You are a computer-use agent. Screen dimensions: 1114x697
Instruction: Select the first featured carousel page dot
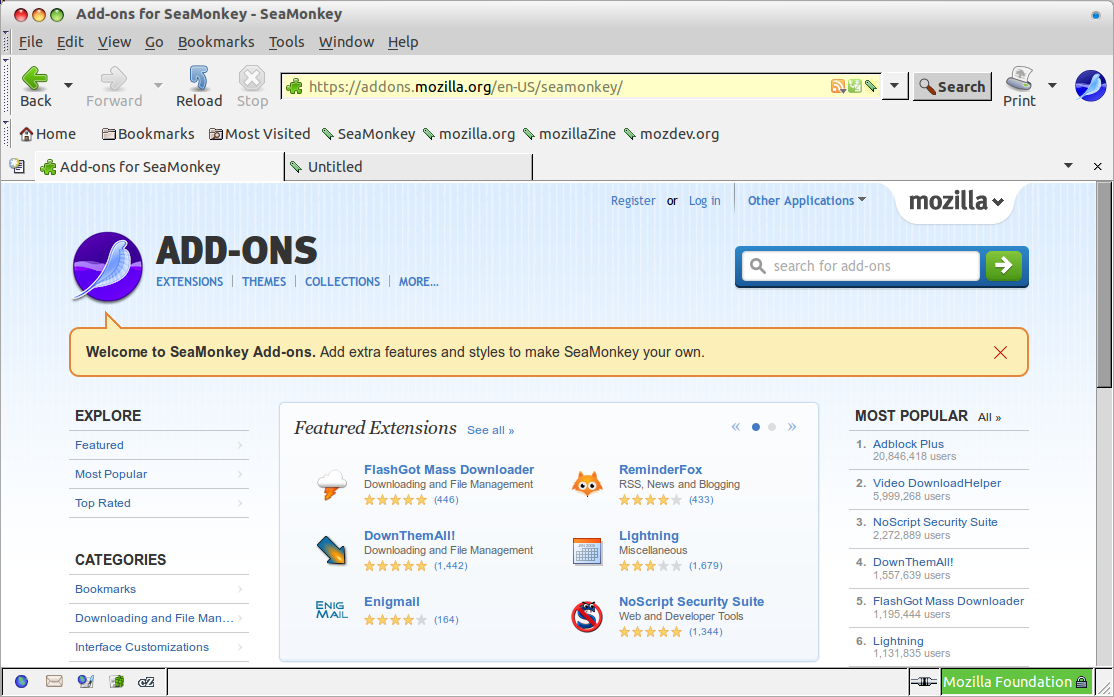pos(756,427)
